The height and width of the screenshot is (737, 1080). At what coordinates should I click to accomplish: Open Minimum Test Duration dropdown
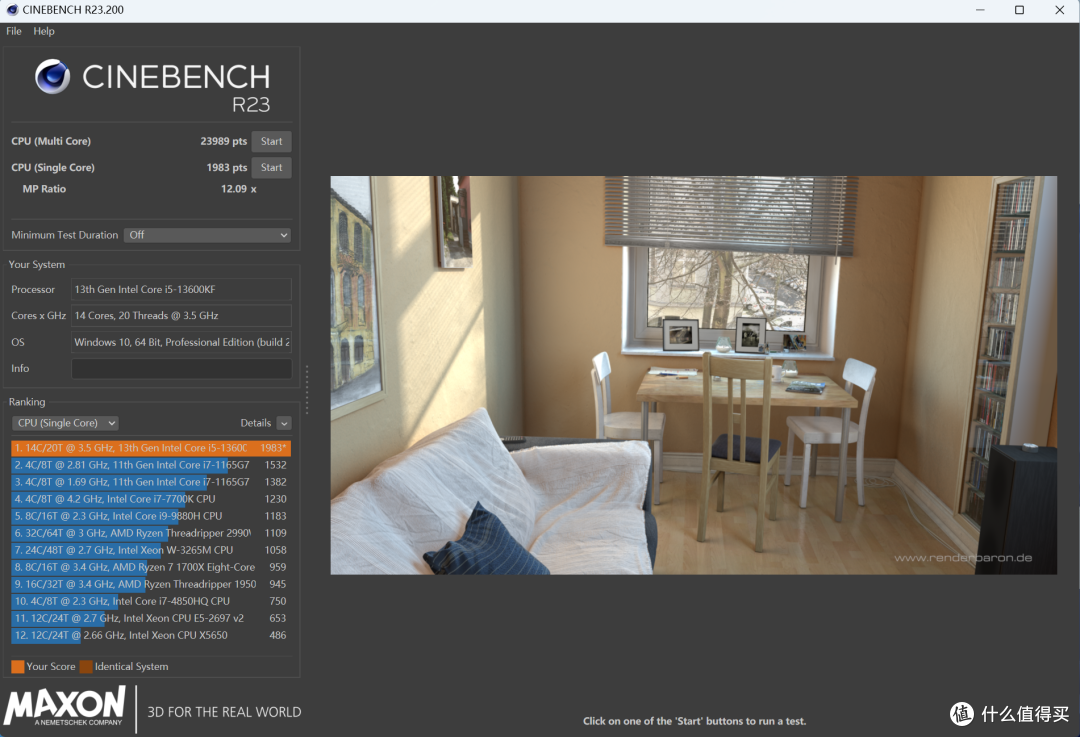207,235
